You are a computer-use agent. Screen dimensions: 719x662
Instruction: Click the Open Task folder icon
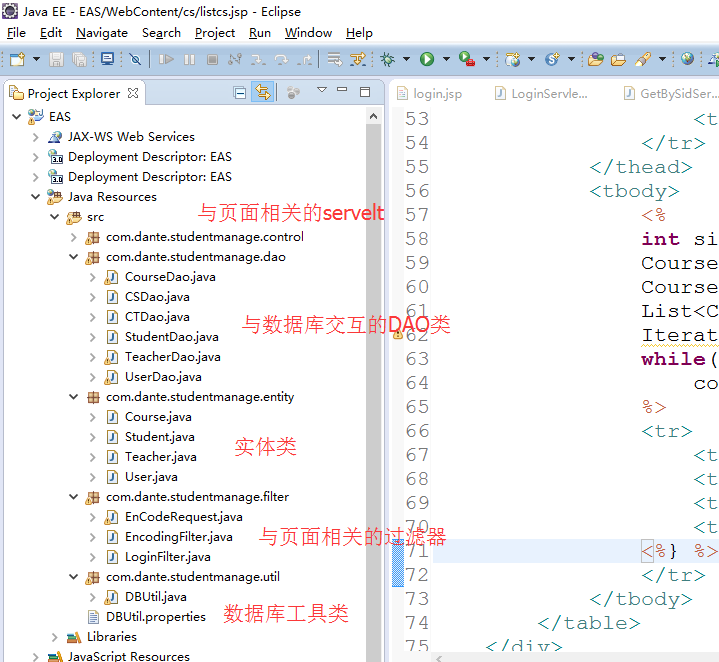tap(618, 59)
